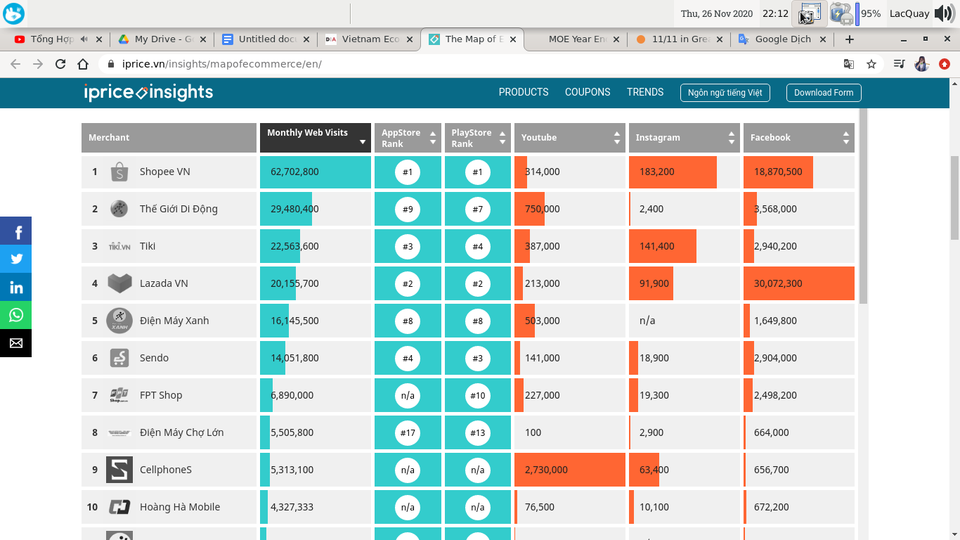960x540 pixels.
Task: Click the Lazada VN heart logo
Action: 119,283
